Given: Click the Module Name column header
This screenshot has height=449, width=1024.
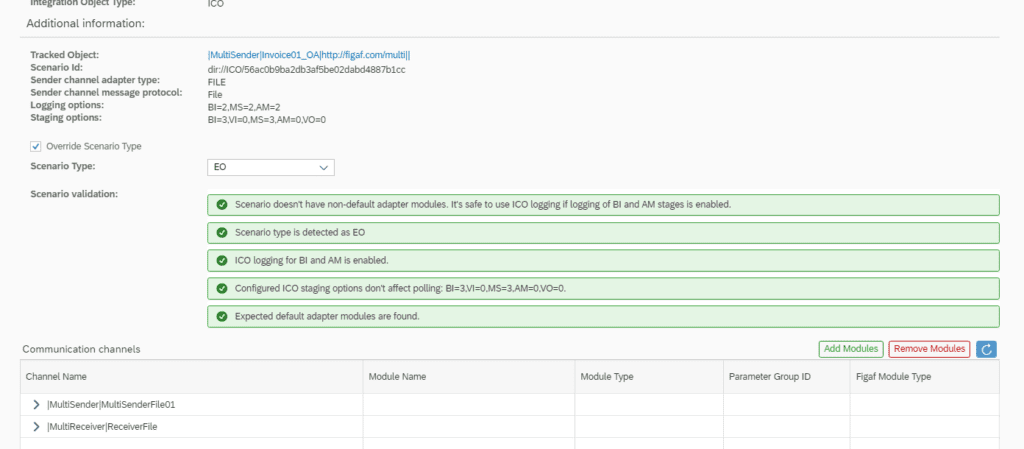Looking at the screenshot, I should pyautogui.click(x=469, y=377).
